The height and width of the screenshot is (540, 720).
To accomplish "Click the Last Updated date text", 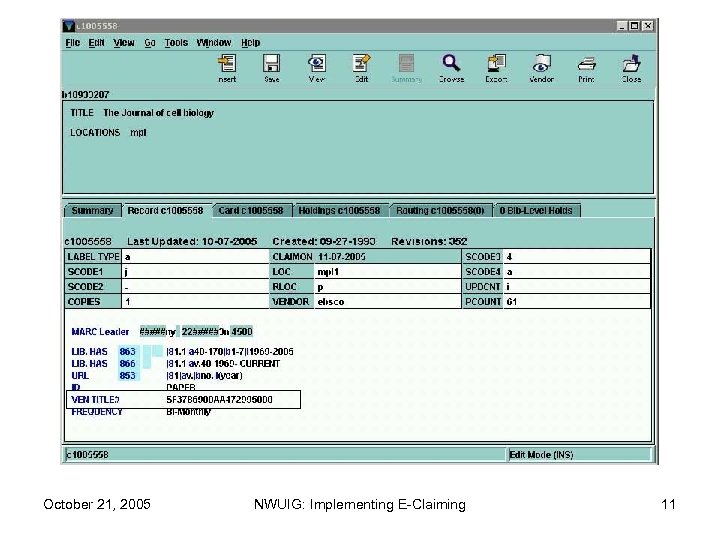I will [192, 242].
